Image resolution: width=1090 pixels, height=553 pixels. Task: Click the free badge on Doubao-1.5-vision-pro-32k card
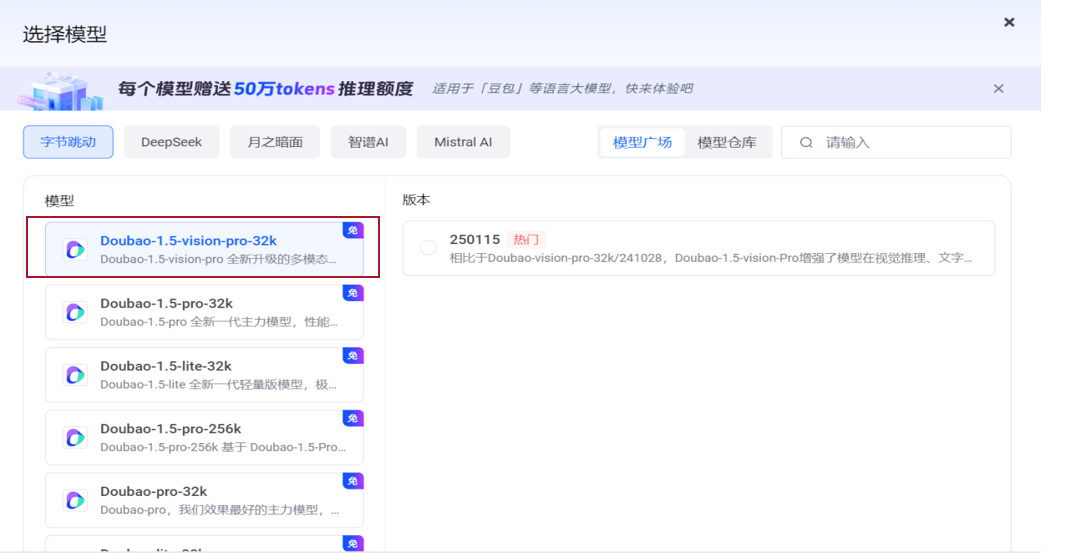point(353,230)
